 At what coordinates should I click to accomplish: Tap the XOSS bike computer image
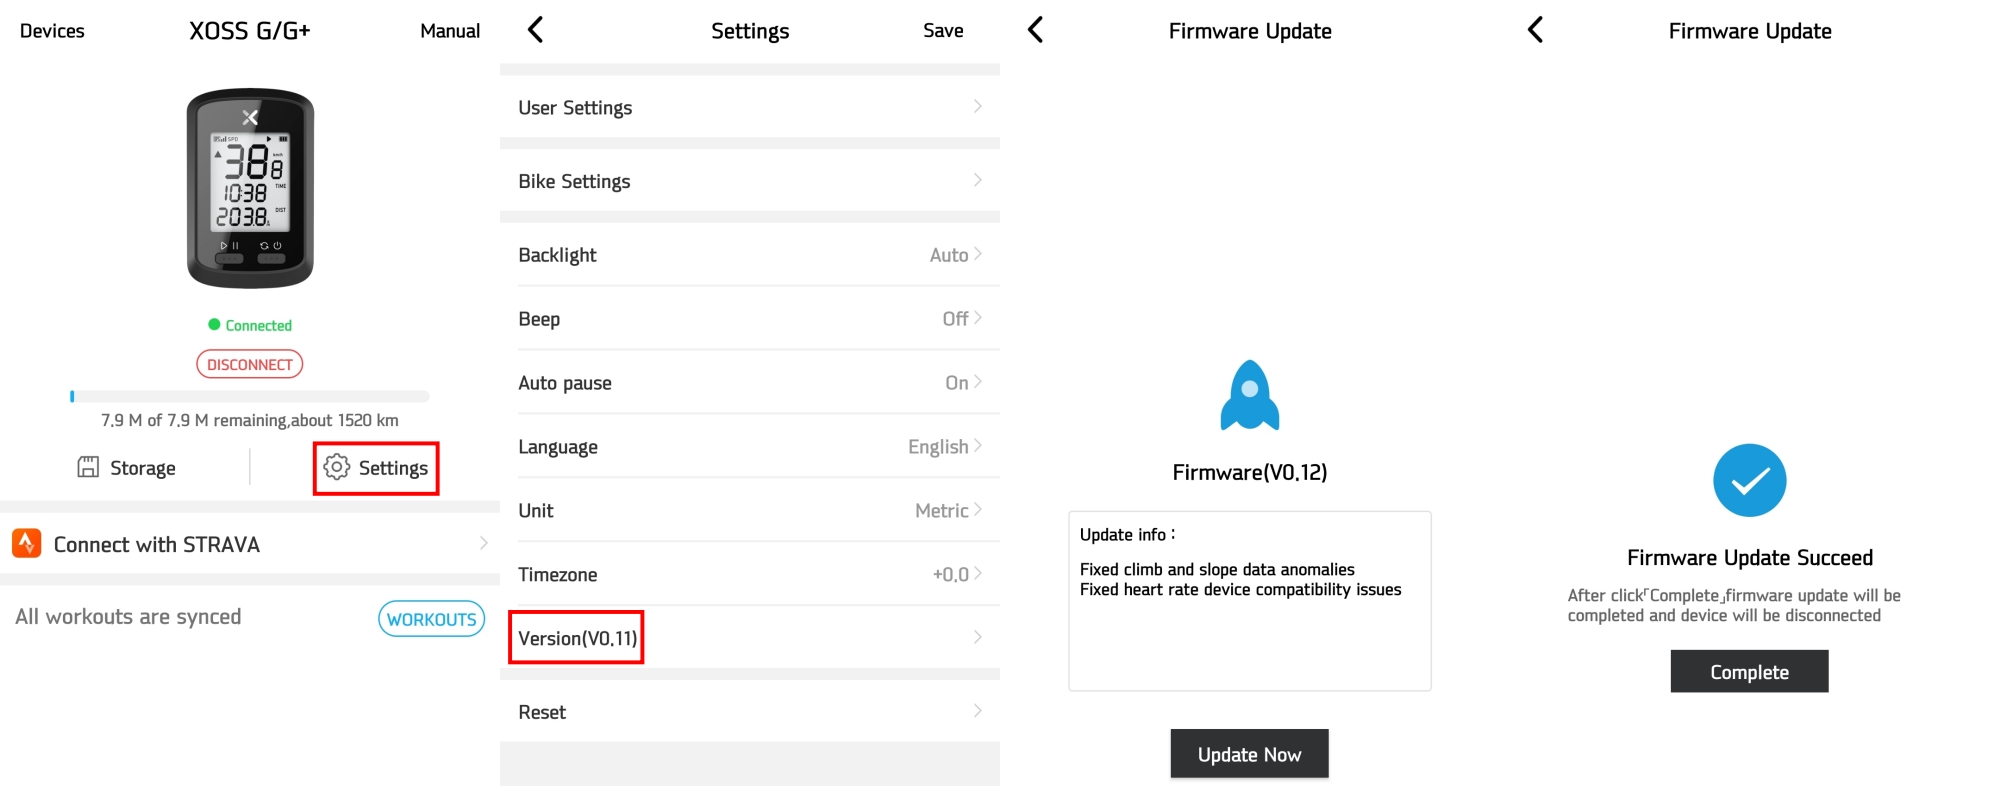250,188
